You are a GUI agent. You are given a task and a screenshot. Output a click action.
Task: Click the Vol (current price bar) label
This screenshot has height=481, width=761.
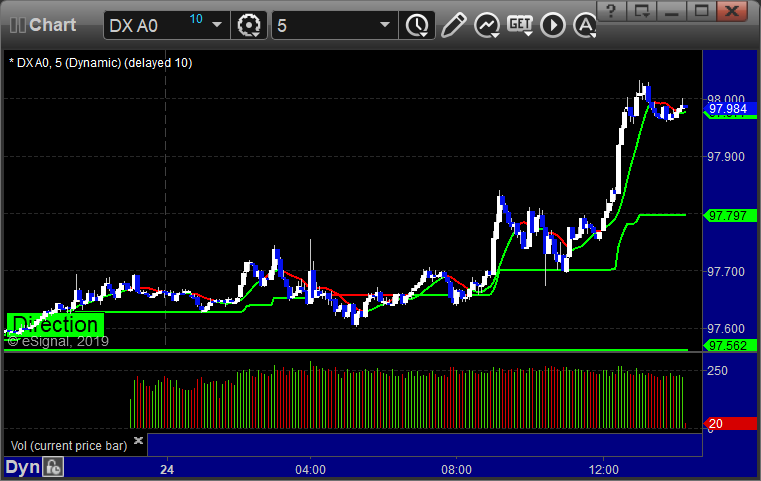69,446
